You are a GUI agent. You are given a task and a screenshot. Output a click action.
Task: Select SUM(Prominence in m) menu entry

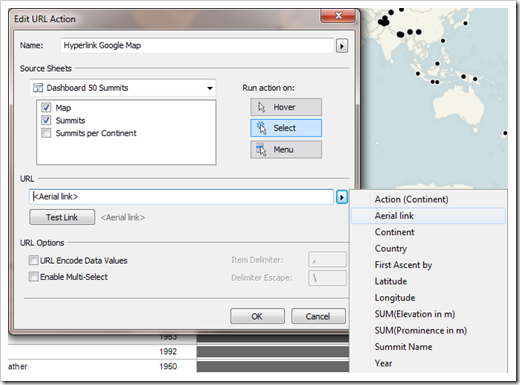(x=428, y=330)
